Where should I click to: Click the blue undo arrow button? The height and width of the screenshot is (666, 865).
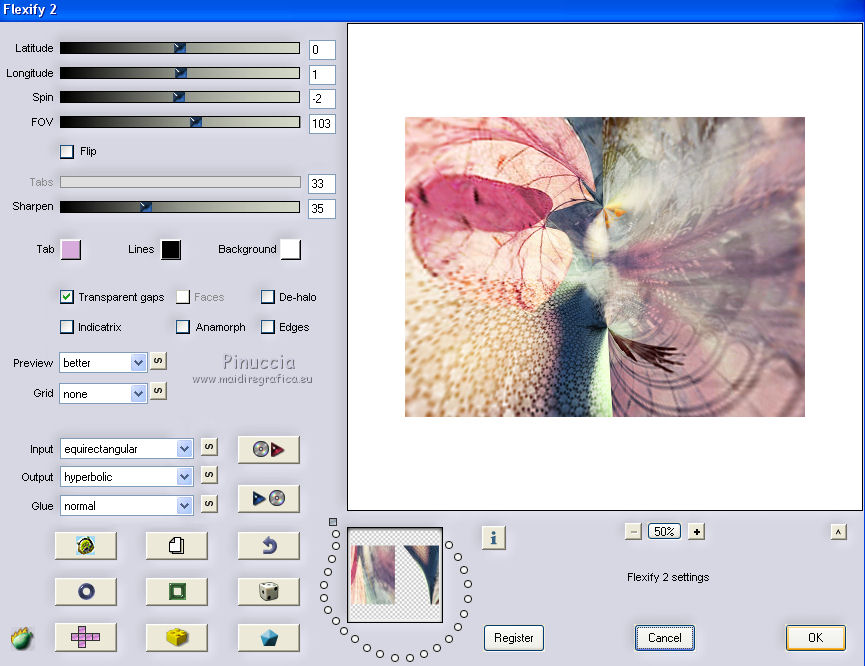[x=269, y=546]
